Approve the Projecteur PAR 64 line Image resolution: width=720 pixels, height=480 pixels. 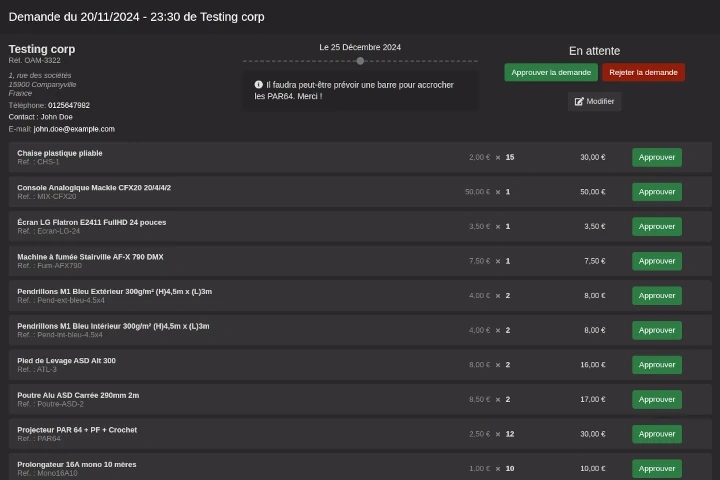click(x=656, y=434)
